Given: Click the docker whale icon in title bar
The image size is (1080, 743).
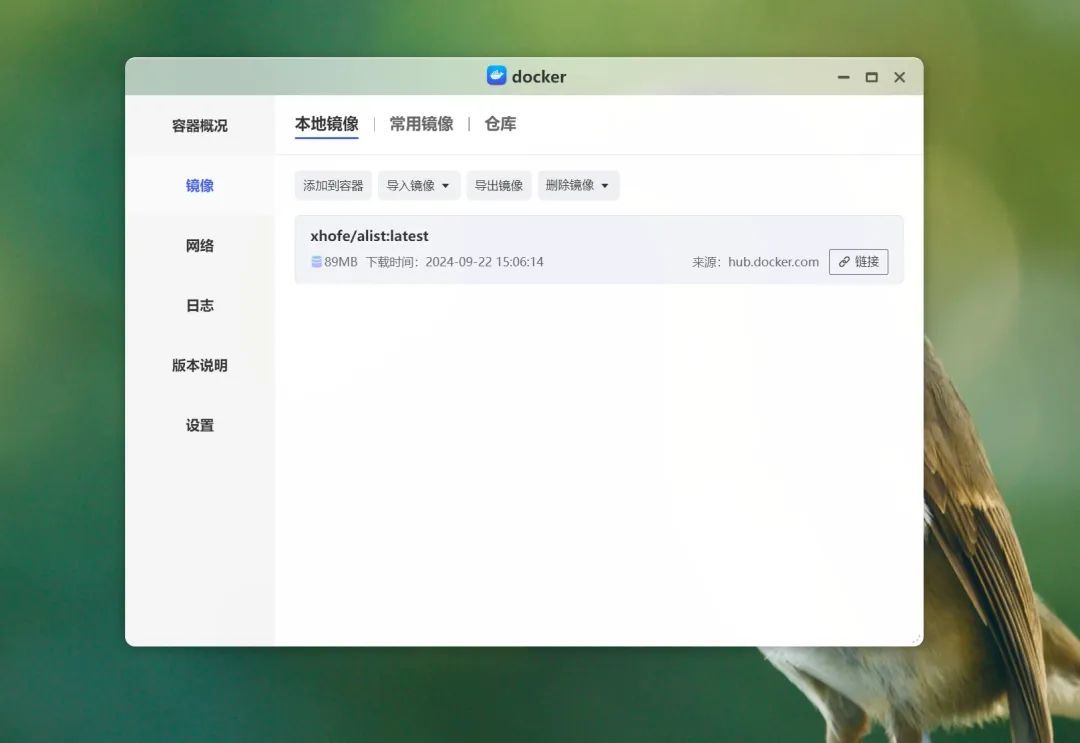Looking at the screenshot, I should click(x=496, y=76).
